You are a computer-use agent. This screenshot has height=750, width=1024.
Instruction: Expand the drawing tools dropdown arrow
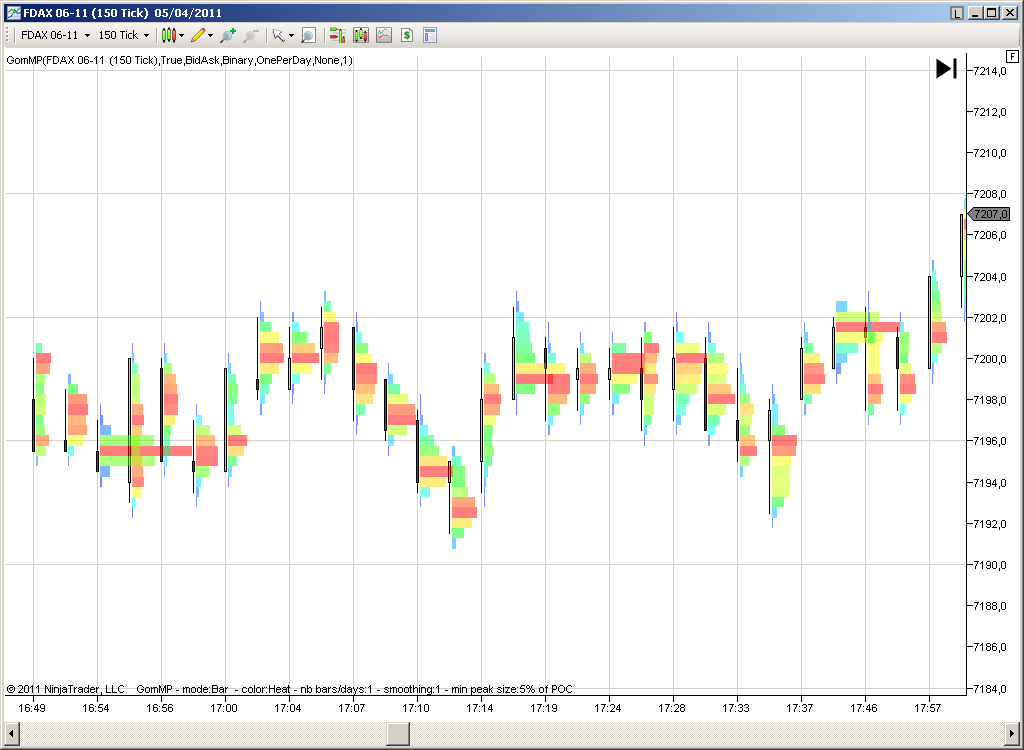pos(210,35)
